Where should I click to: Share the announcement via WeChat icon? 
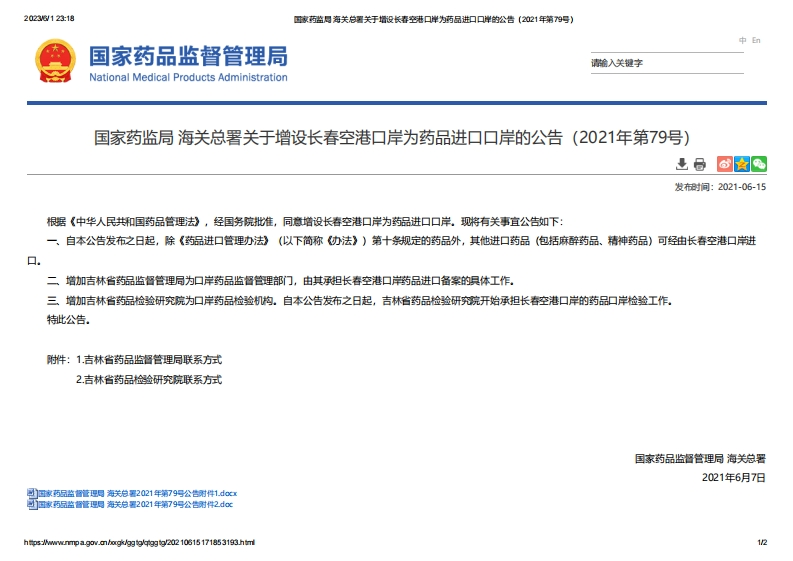click(759, 164)
